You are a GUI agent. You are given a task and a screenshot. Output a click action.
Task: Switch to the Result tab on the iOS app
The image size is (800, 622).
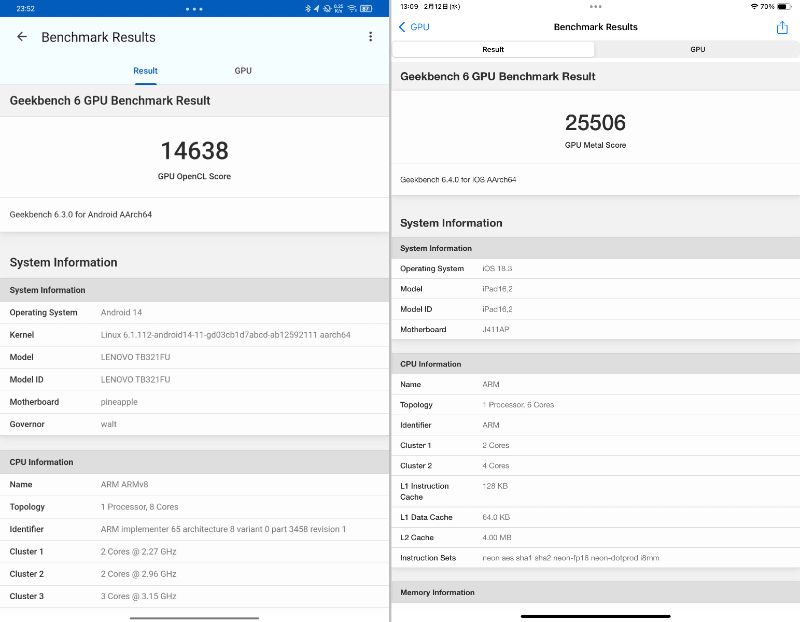(x=495, y=49)
